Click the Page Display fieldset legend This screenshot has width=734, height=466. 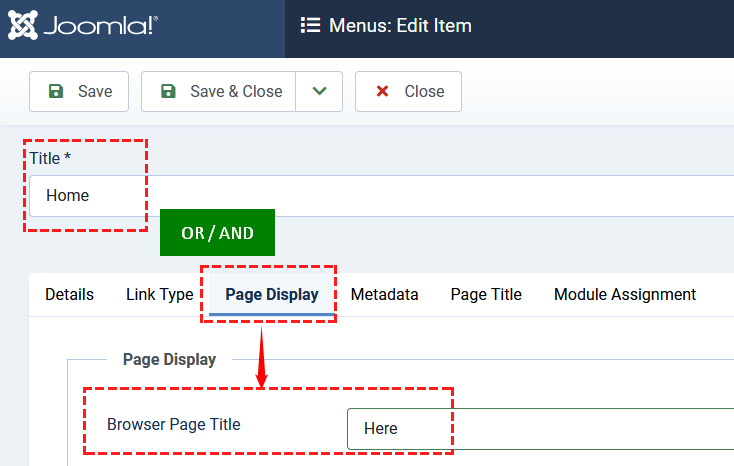click(x=169, y=359)
